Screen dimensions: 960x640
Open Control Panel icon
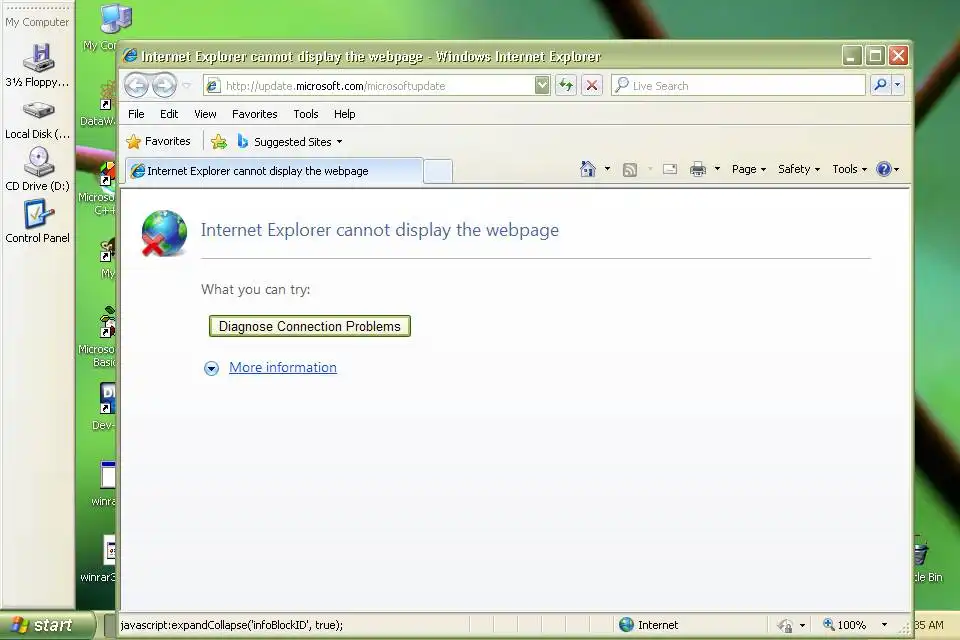click(x=37, y=222)
